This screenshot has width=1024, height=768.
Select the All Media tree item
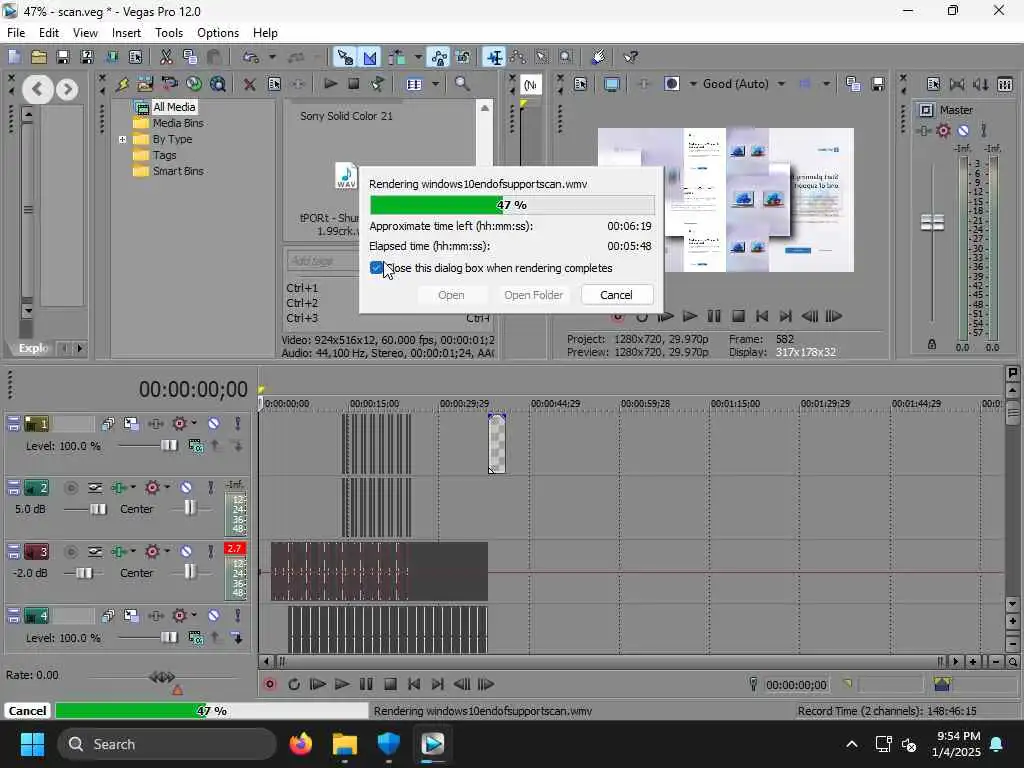click(x=174, y=107)
